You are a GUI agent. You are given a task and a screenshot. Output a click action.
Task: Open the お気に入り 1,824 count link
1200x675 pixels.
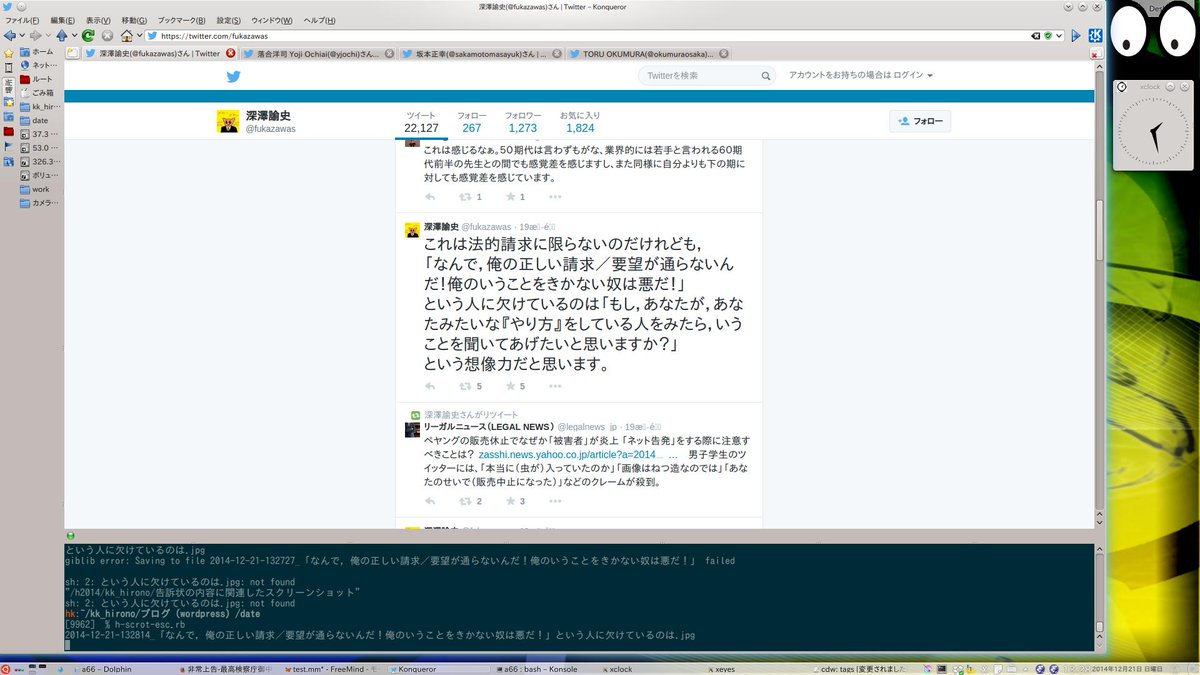tap(580, 122)
